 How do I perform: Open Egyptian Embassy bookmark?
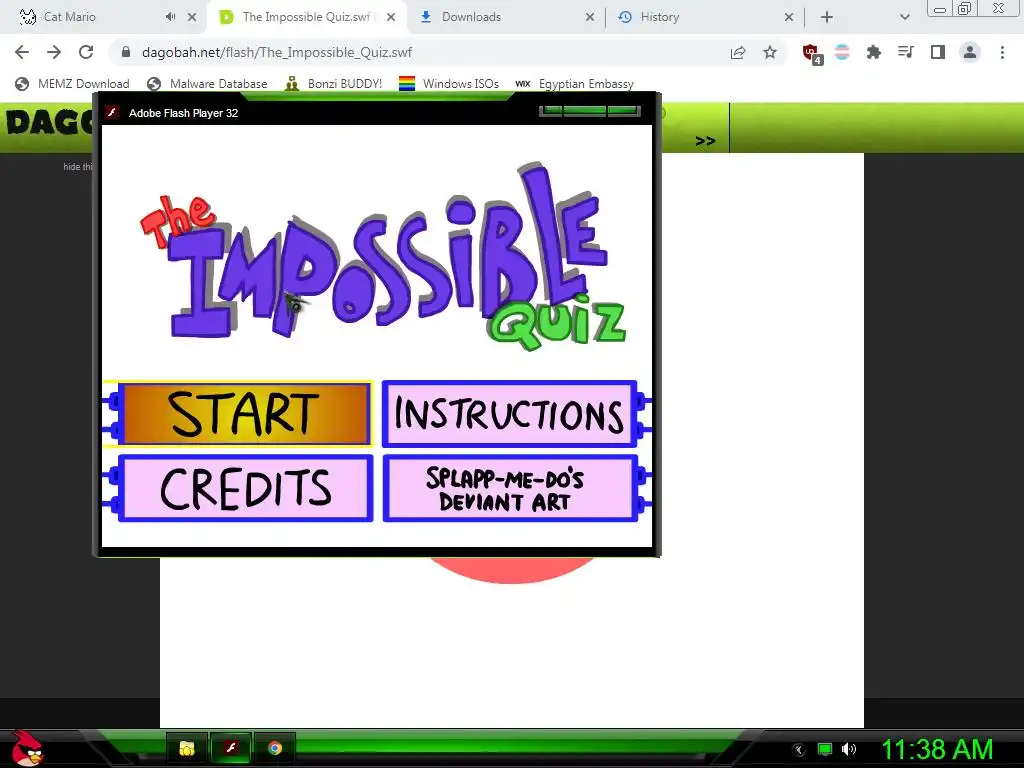click(x=575, y=84)
